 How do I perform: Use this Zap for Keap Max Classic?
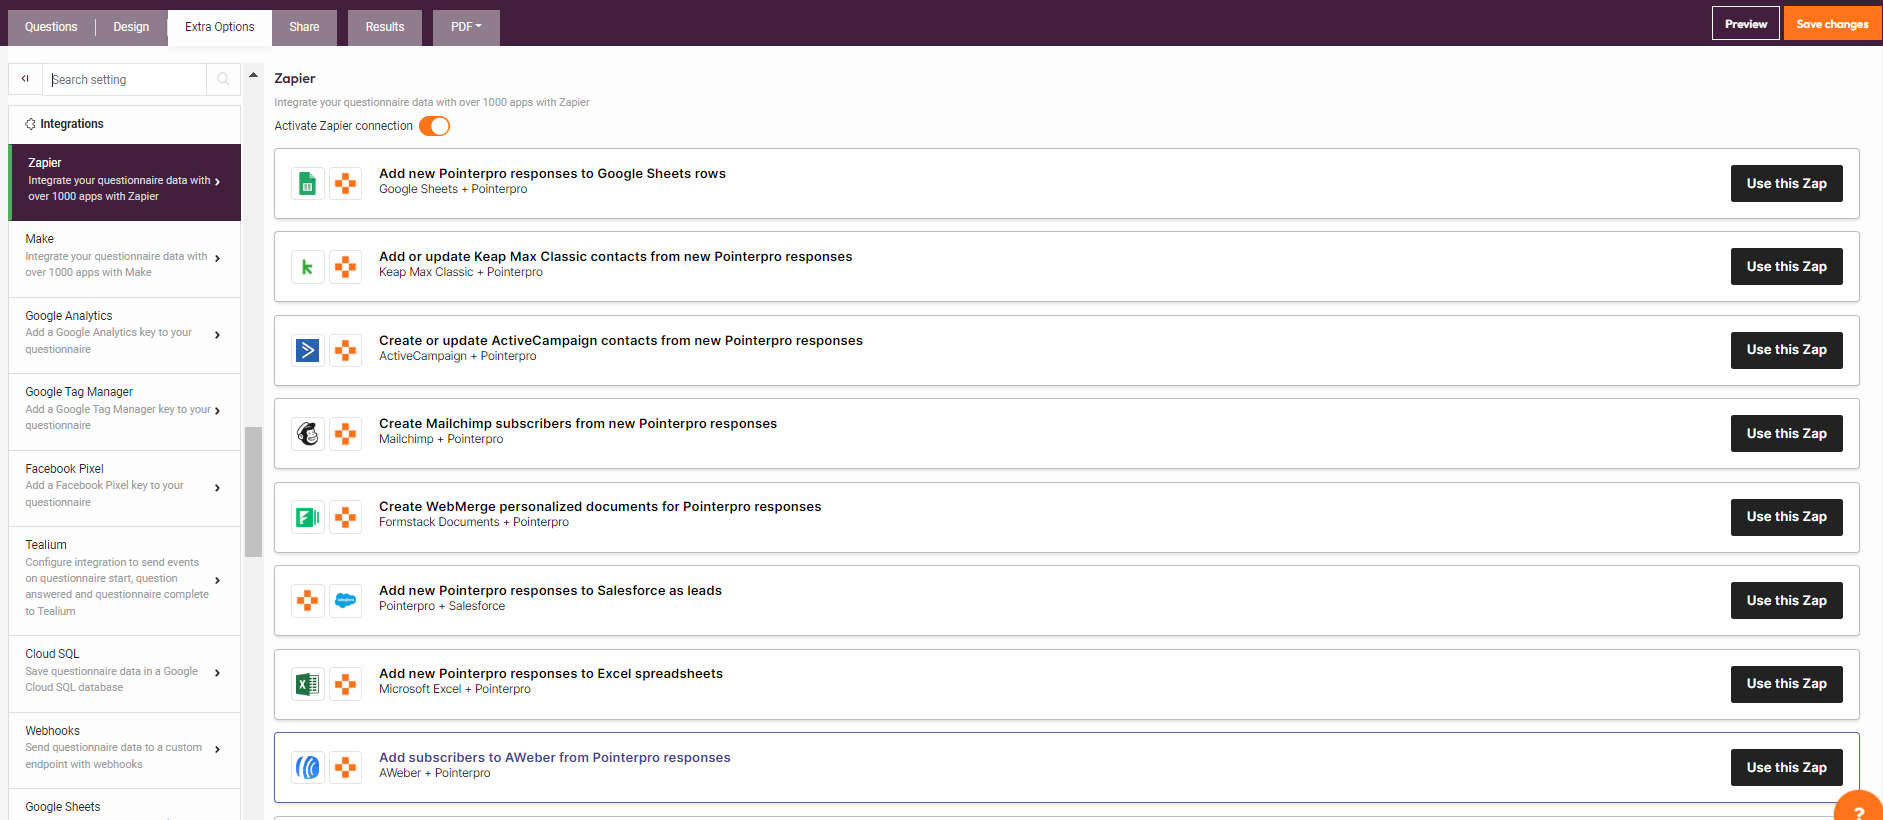tap(1786, 267)
